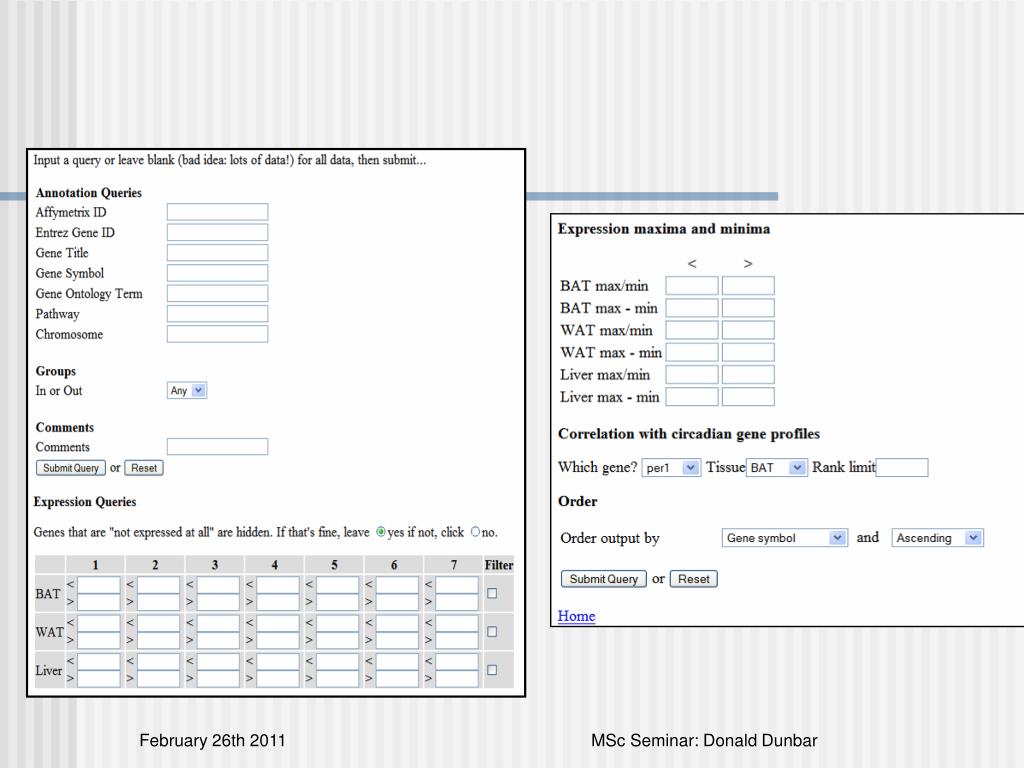Click Liver column 7 greater-than field
This screenshot has width=1024, height=768.
click(457, 679)
